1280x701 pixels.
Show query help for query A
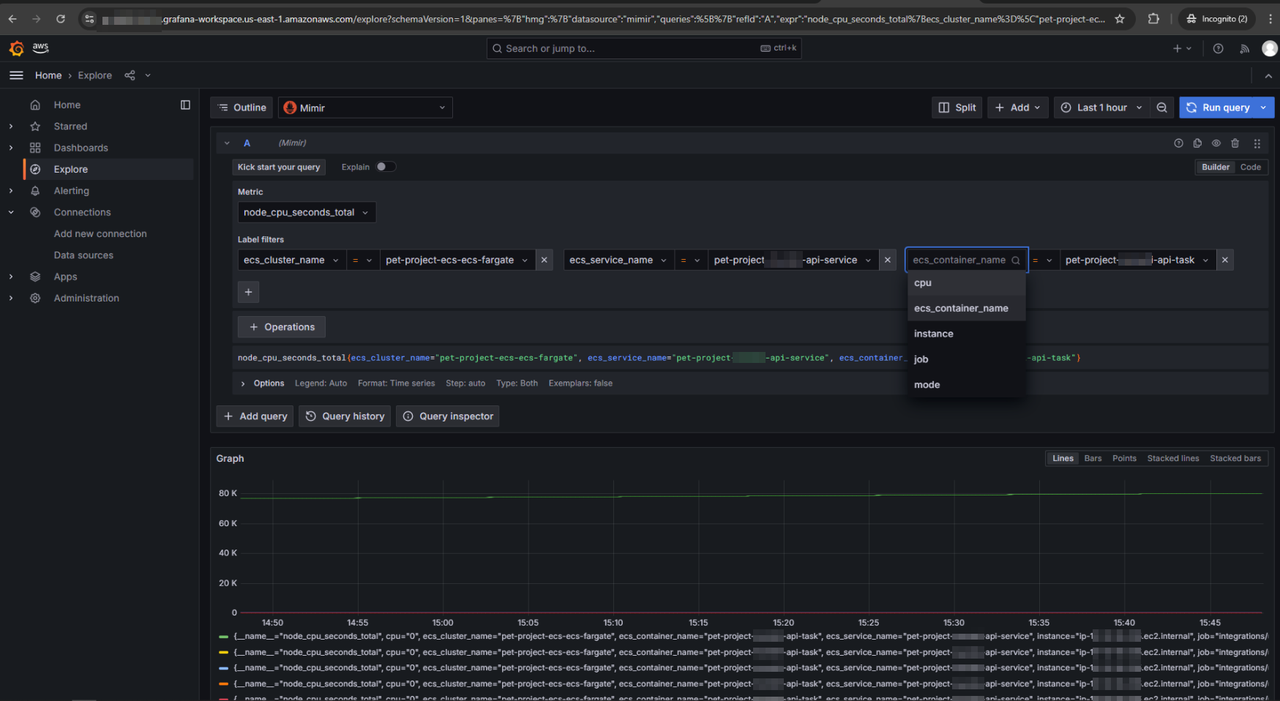click(1179, 143)
